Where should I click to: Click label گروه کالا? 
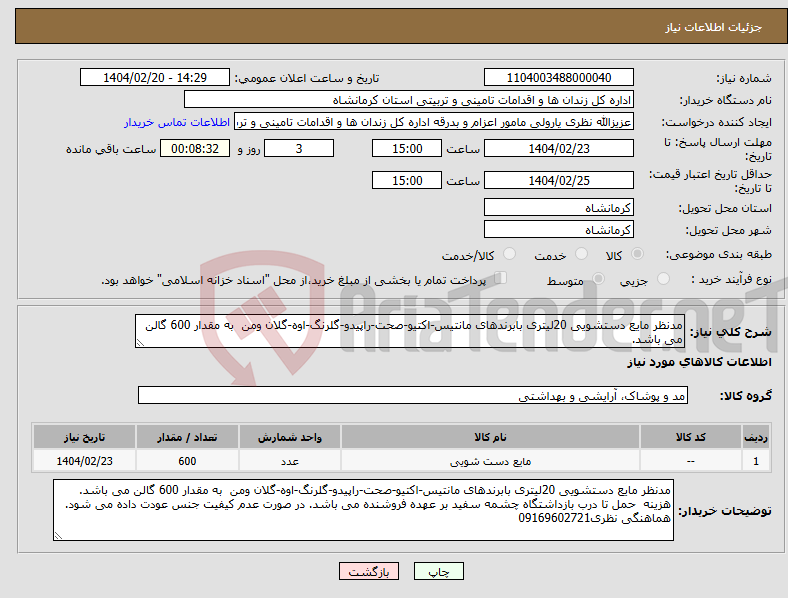click(746, 396)
